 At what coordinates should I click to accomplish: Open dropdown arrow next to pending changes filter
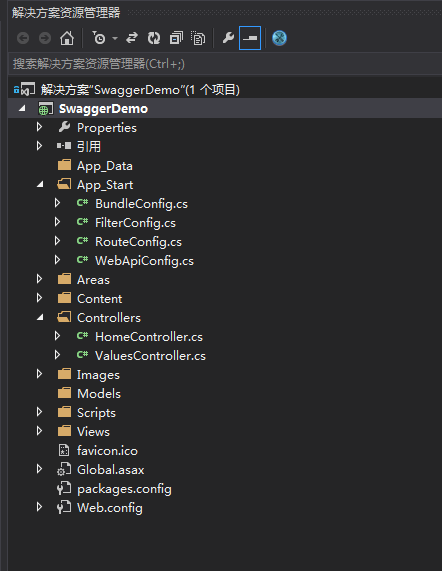[x=115, y=38]
